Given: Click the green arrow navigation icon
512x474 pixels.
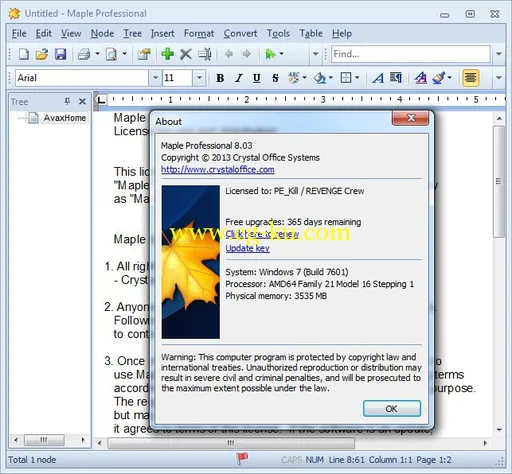Looking at the screenshot, I should [x=270, y=54].
